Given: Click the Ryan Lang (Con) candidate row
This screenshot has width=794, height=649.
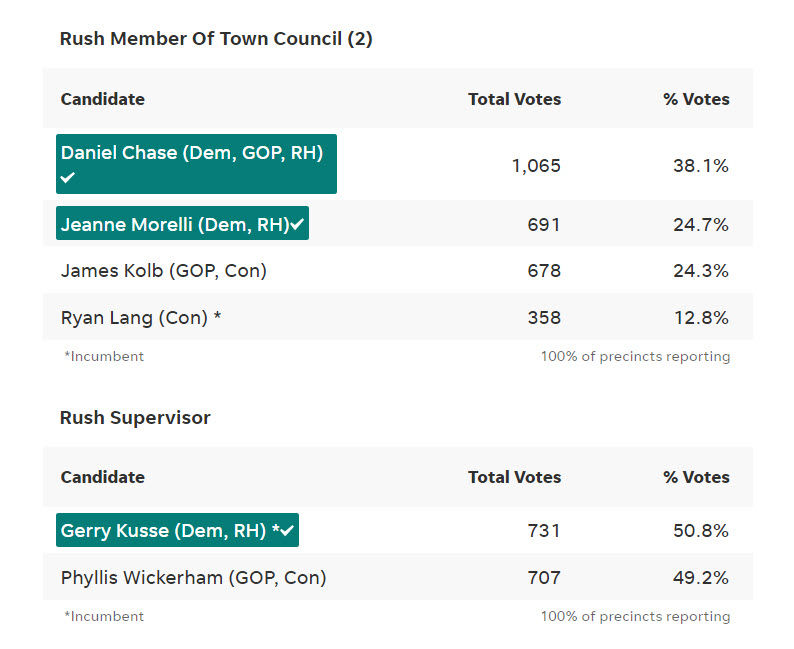Looking at the screenshot, I should coord(398,317).
